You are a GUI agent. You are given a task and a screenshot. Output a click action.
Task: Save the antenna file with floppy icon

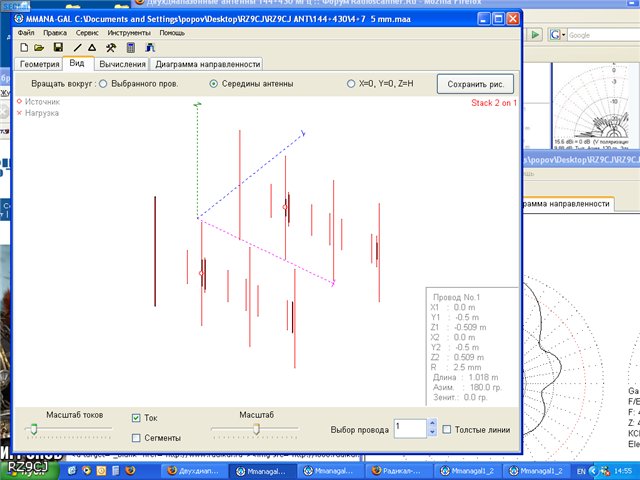(x=58, y=47)
